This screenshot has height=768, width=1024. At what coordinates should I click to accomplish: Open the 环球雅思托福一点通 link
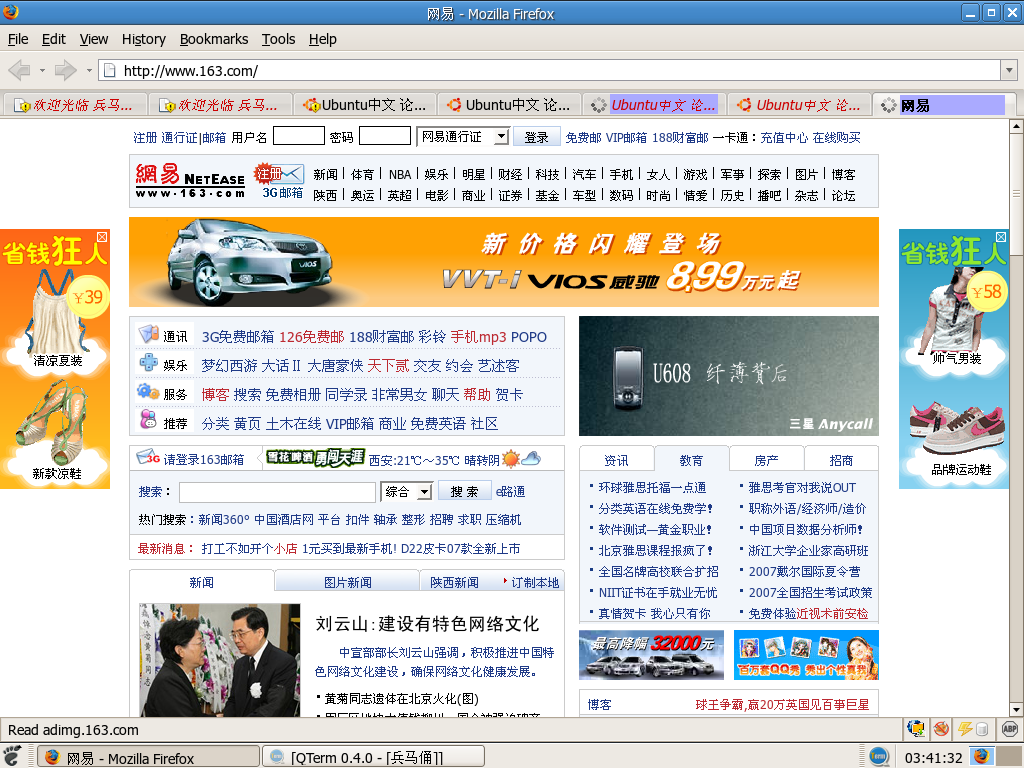(652, 488)
